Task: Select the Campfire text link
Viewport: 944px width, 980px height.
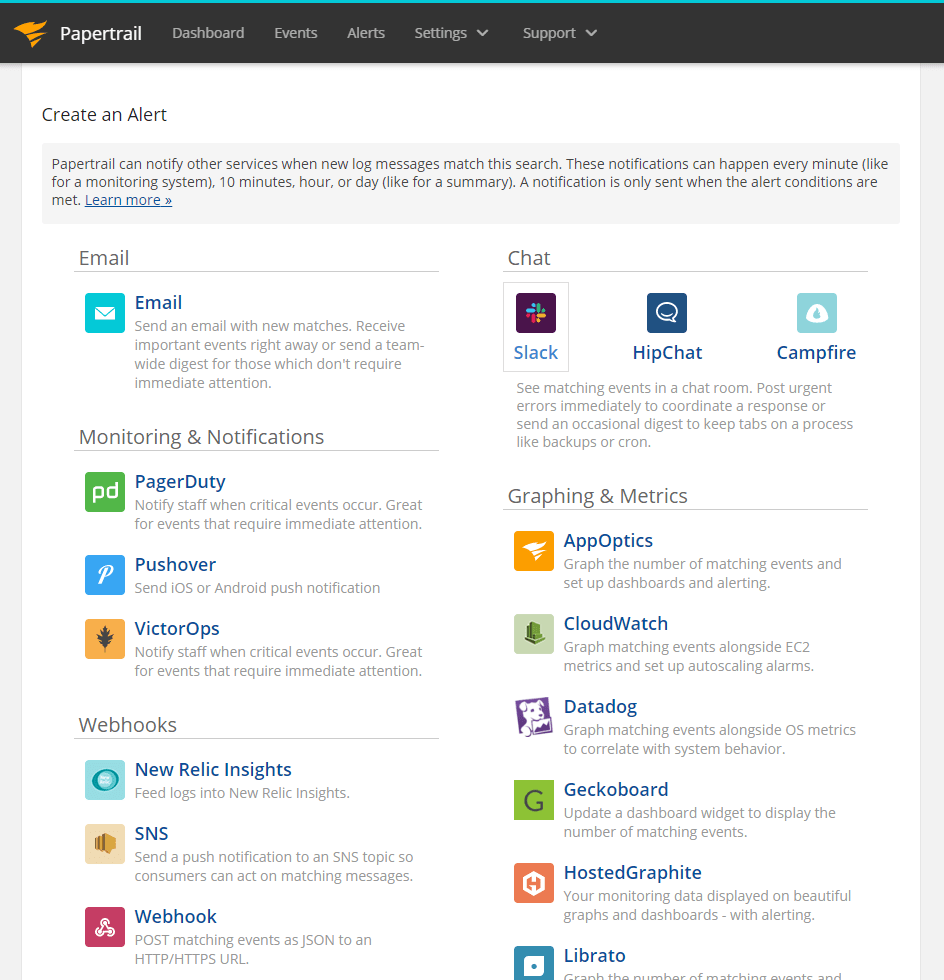Action: (816, 352)
